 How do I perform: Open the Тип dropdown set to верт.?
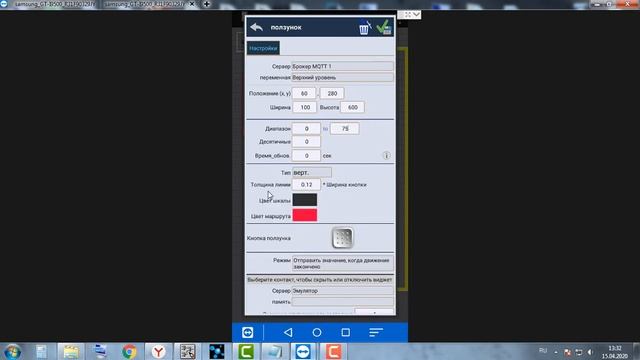point(312,173)
